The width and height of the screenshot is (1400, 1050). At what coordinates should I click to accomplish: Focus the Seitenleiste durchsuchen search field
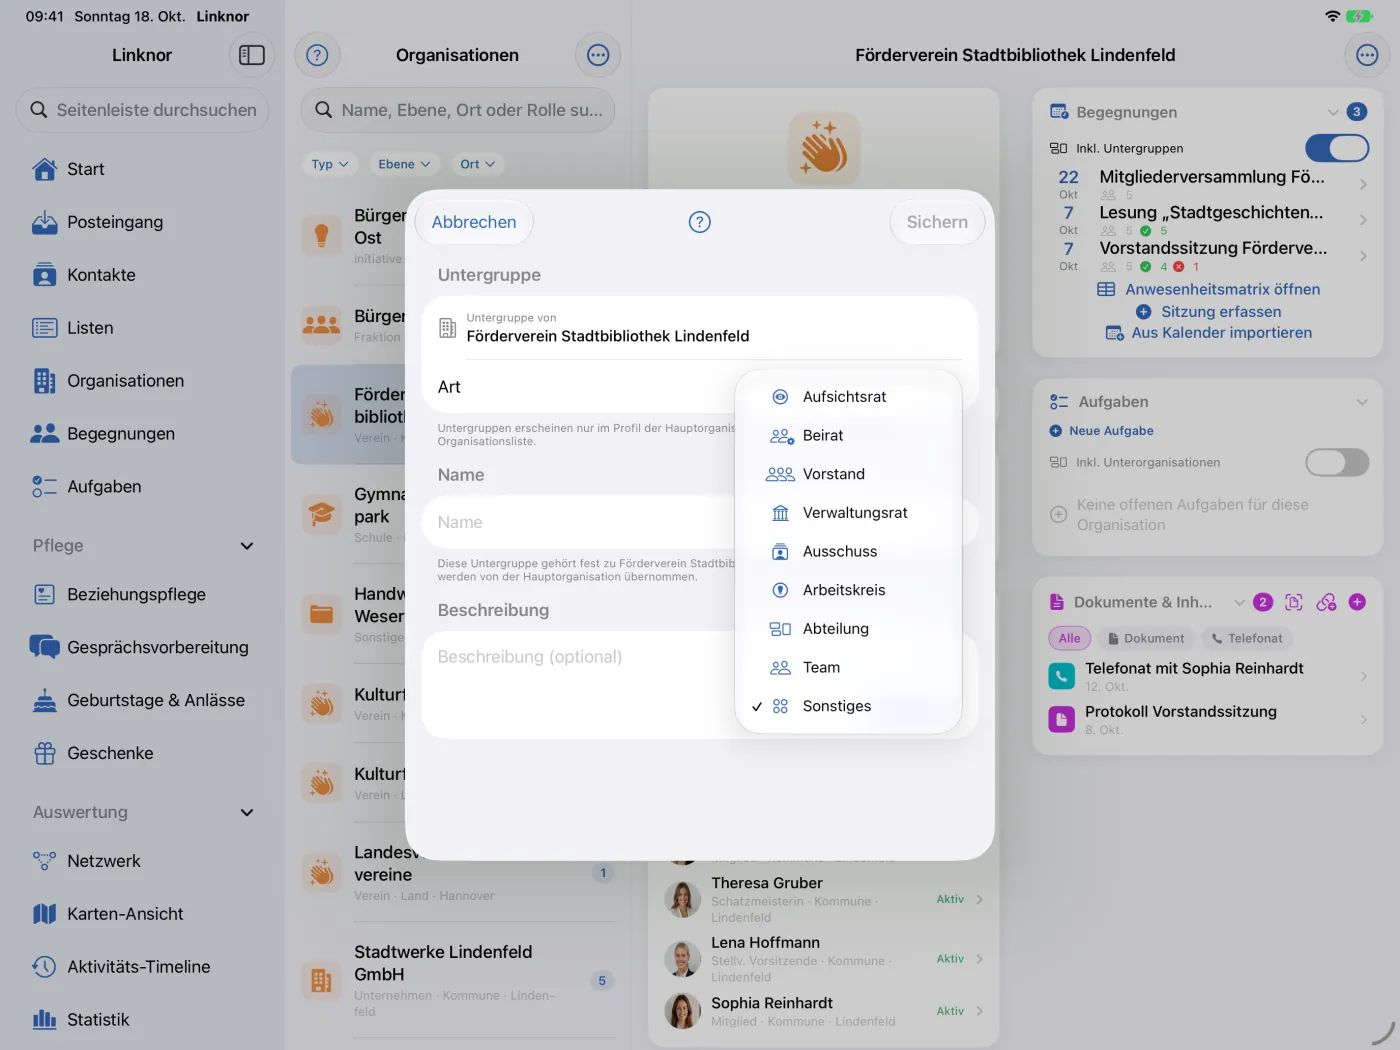tap(142, 110)
